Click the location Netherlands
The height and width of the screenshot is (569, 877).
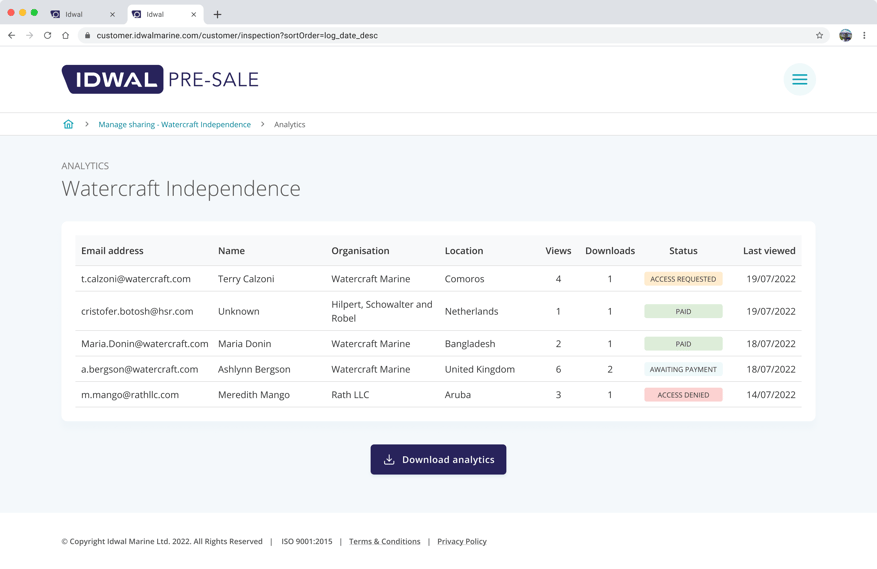click(x=471, y=311)
